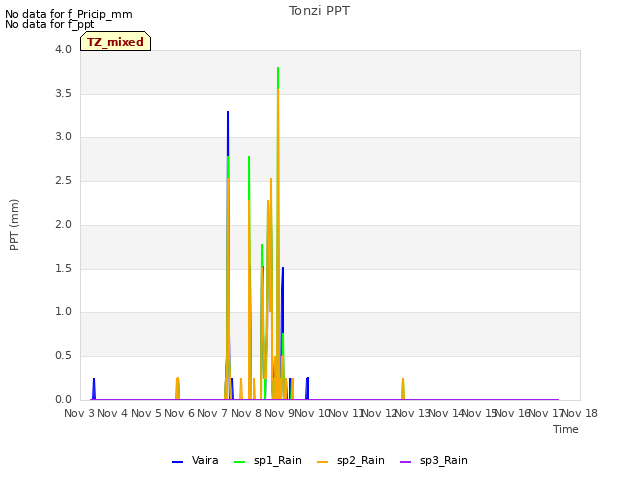
Task: Click the blue Vaira legend swatch
Action: tap(178, 462)
